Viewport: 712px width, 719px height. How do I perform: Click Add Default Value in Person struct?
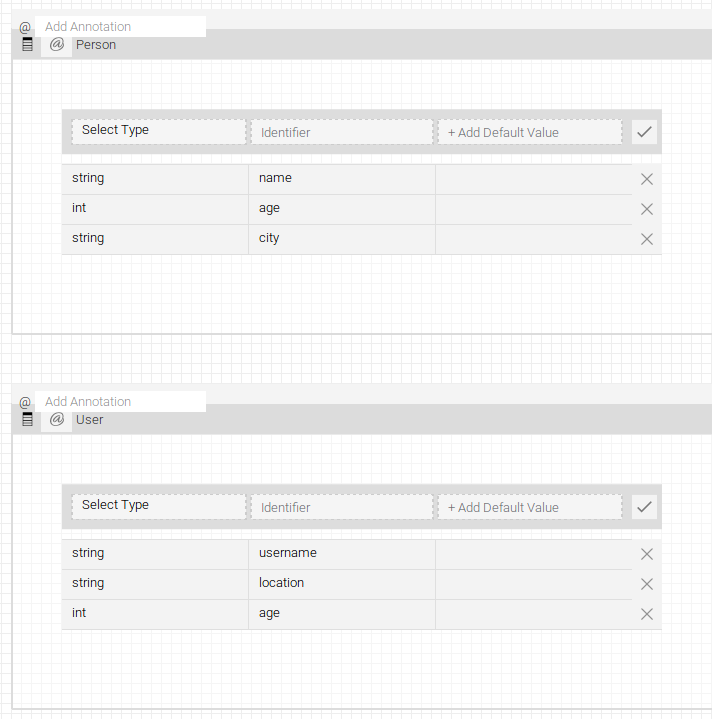pos(530,132)
